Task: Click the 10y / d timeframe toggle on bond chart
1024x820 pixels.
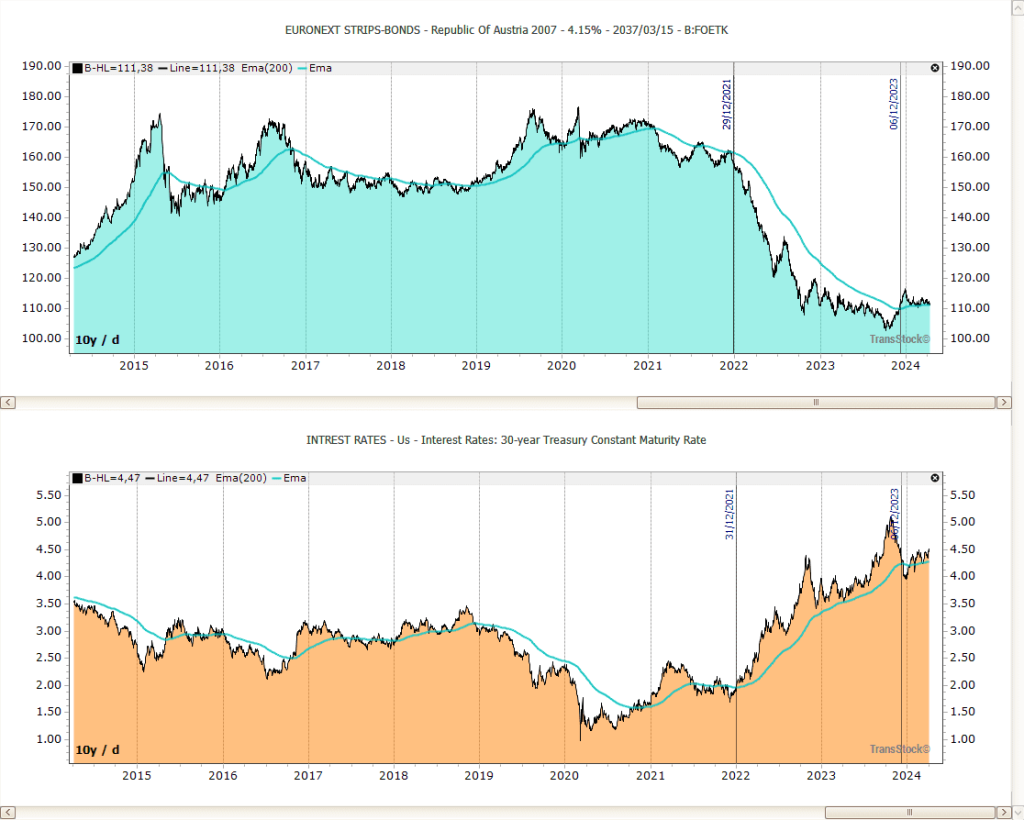Action: click(95, 339)
